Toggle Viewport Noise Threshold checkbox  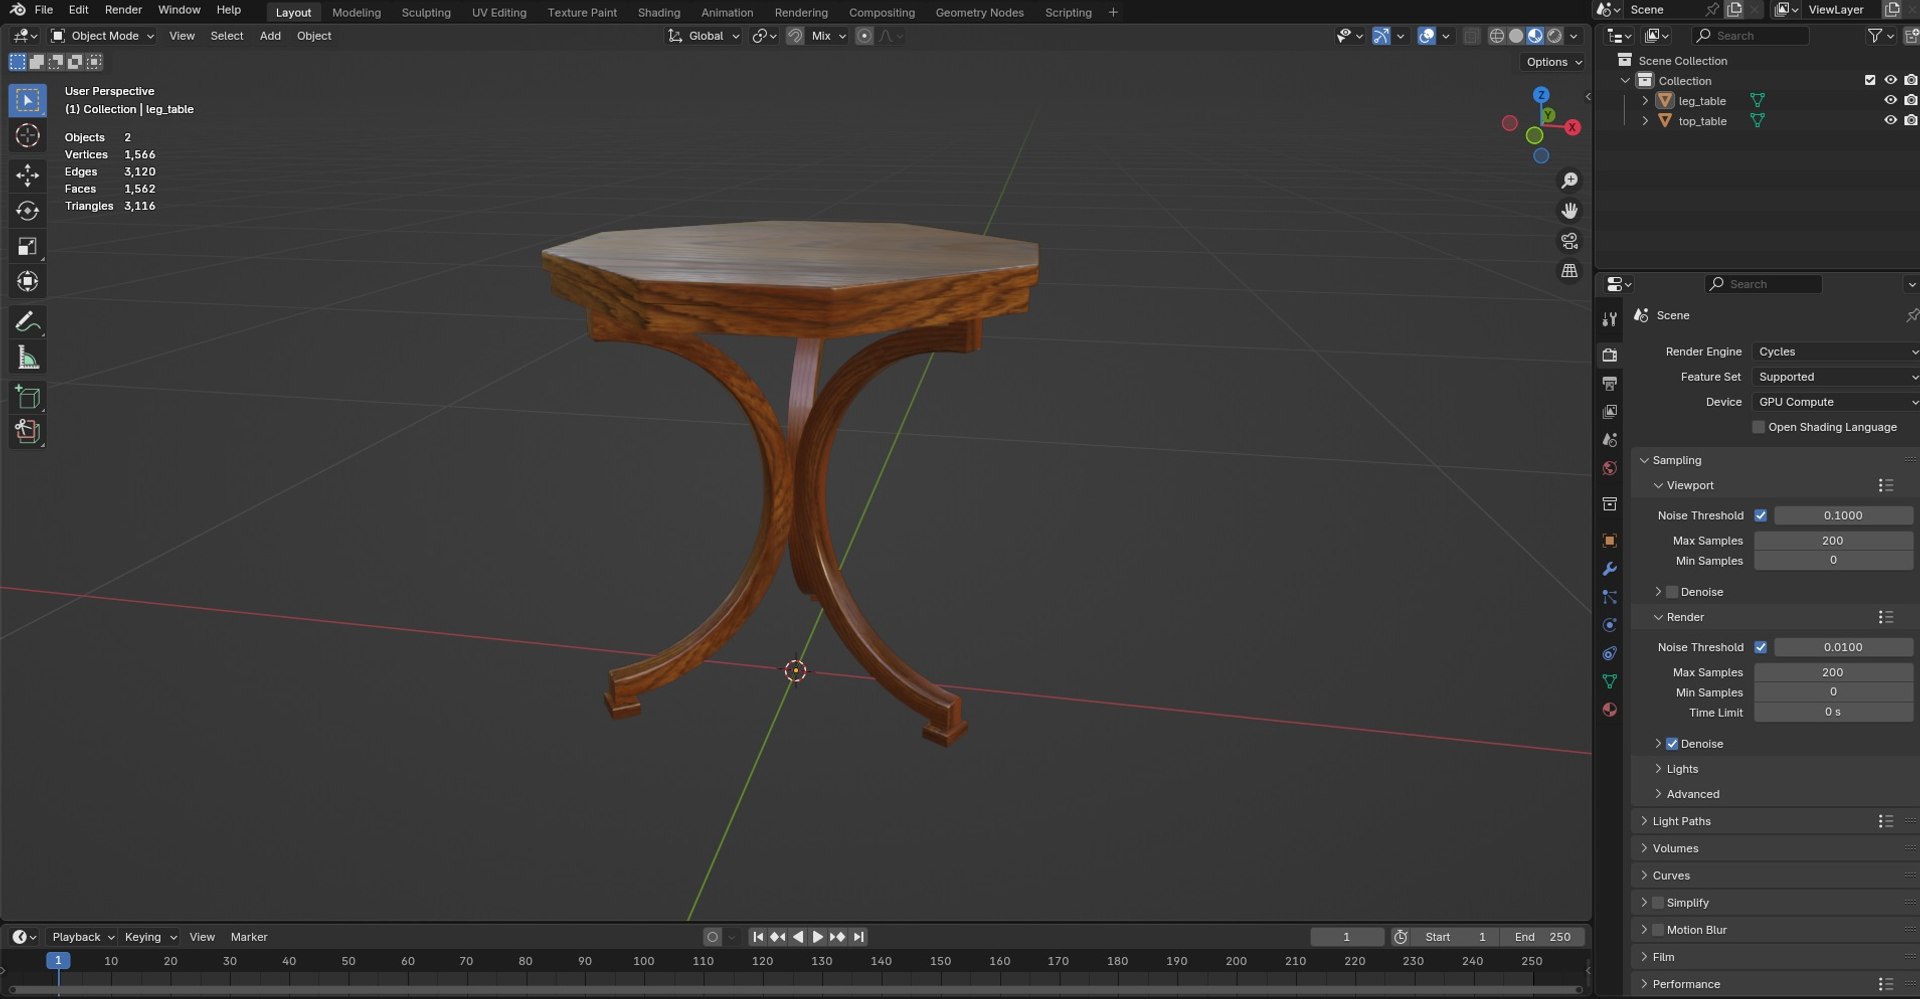(x=1760, y=516)
